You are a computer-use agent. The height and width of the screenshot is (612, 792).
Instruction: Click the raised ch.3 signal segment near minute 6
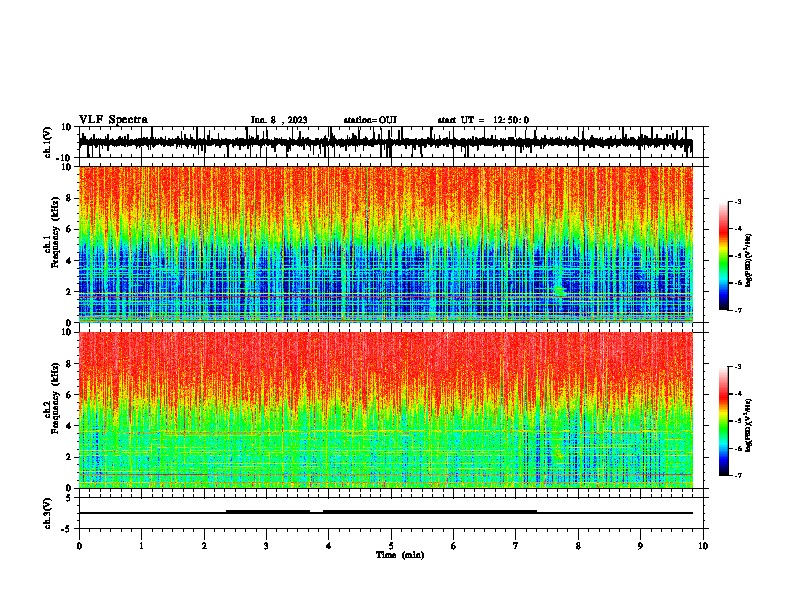[x=430, y=512]
